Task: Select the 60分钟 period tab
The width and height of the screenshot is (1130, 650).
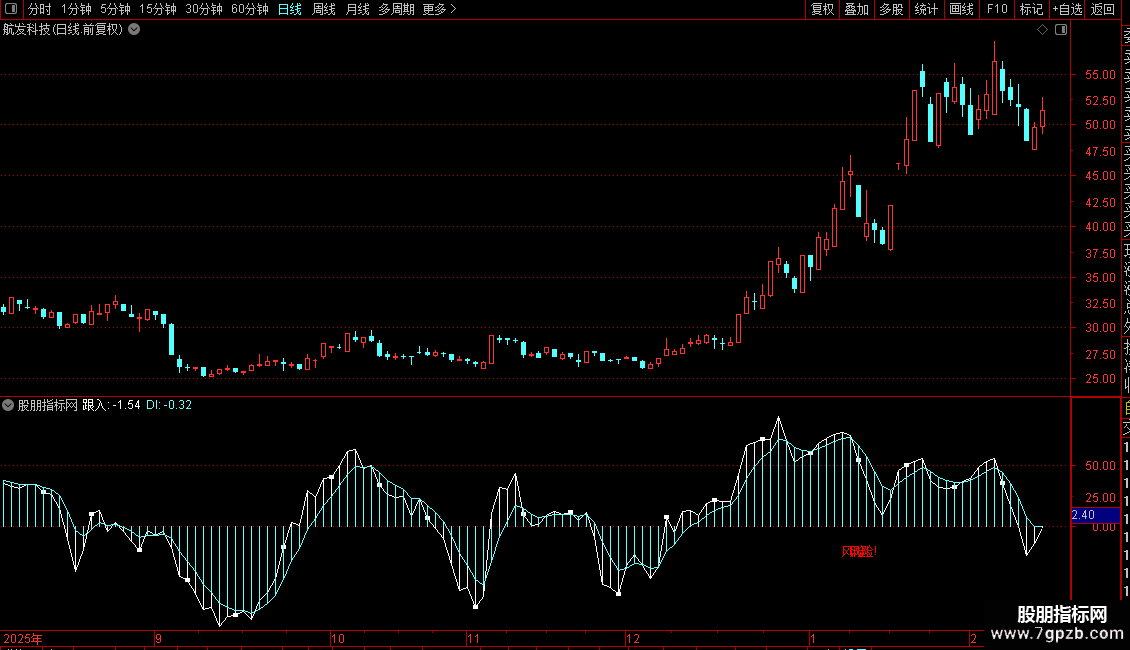Action: [x=250, y=9]
